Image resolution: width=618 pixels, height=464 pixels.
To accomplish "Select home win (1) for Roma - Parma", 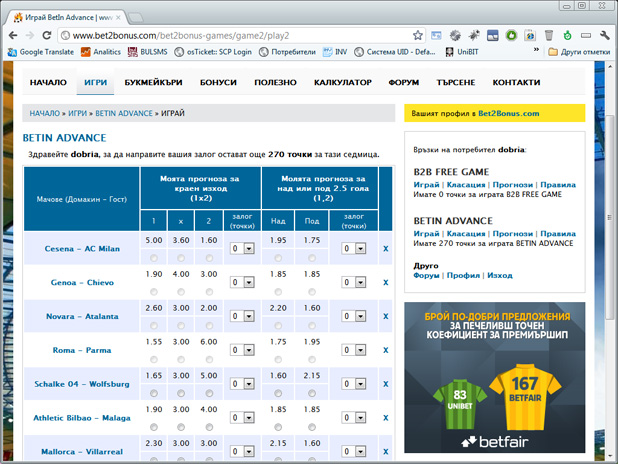I will (x=154, y=360).
